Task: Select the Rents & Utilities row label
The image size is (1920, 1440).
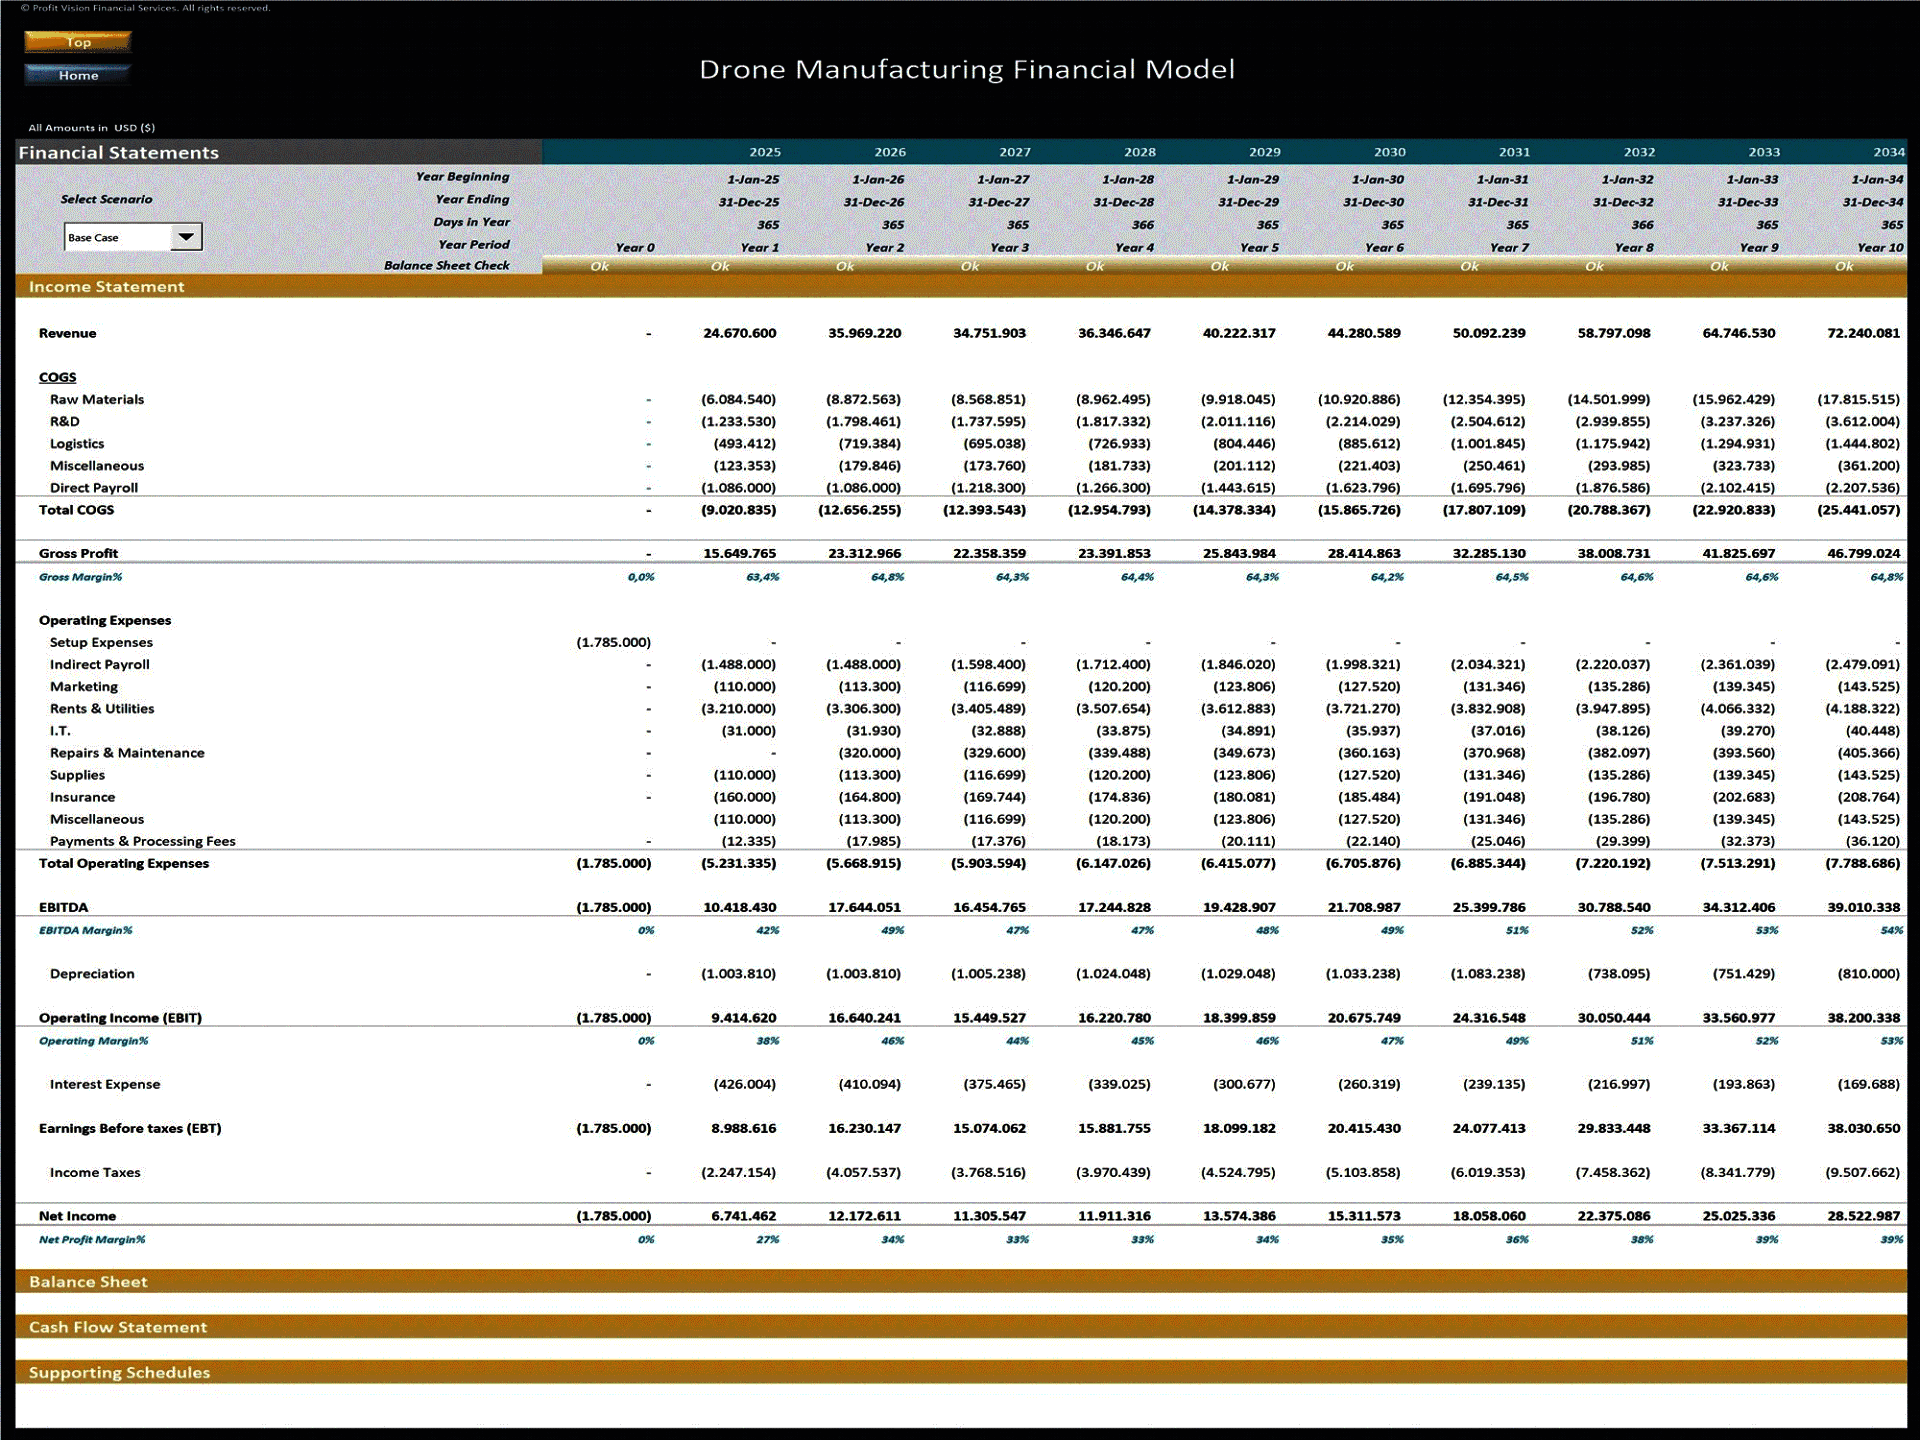Action: [102, 708]
